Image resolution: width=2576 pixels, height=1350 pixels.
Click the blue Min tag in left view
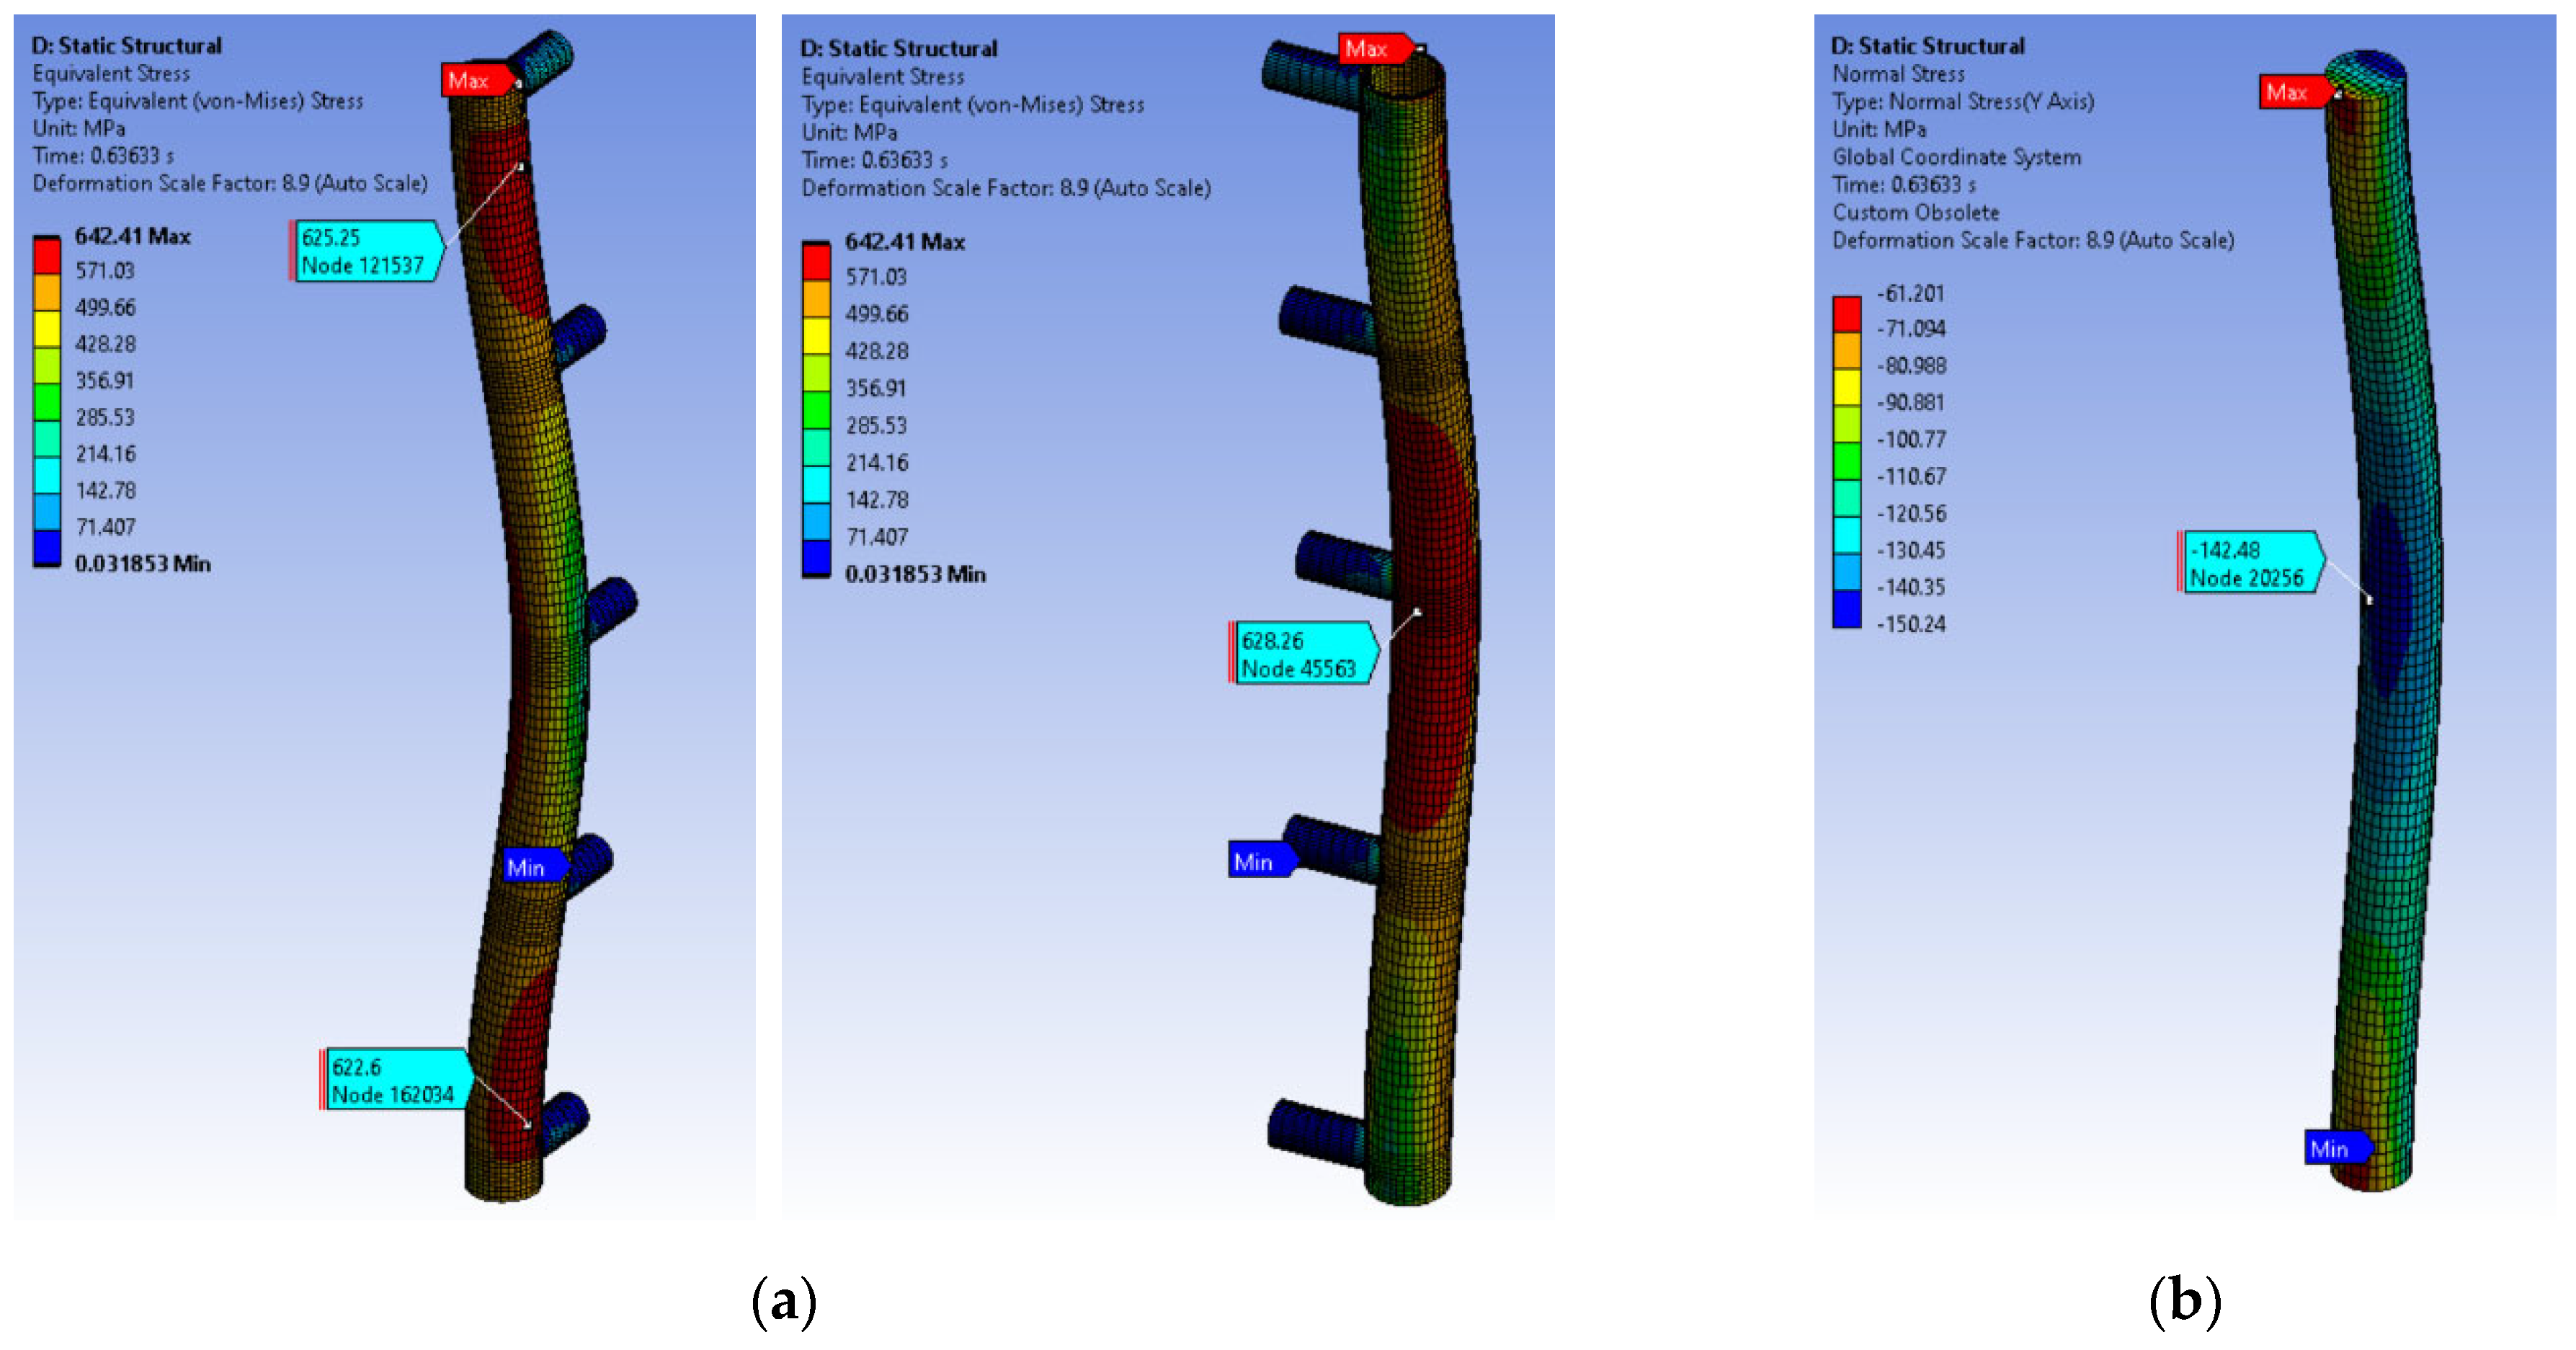click(530, 867)
